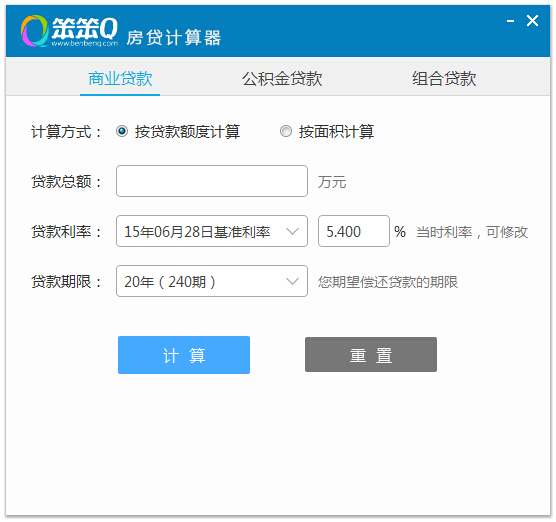Image resolution: width=556 pixels, height=522 pixels.
Task: Click the 贷款利率： label
Action: pyautogui.click(x=66, y=232)
